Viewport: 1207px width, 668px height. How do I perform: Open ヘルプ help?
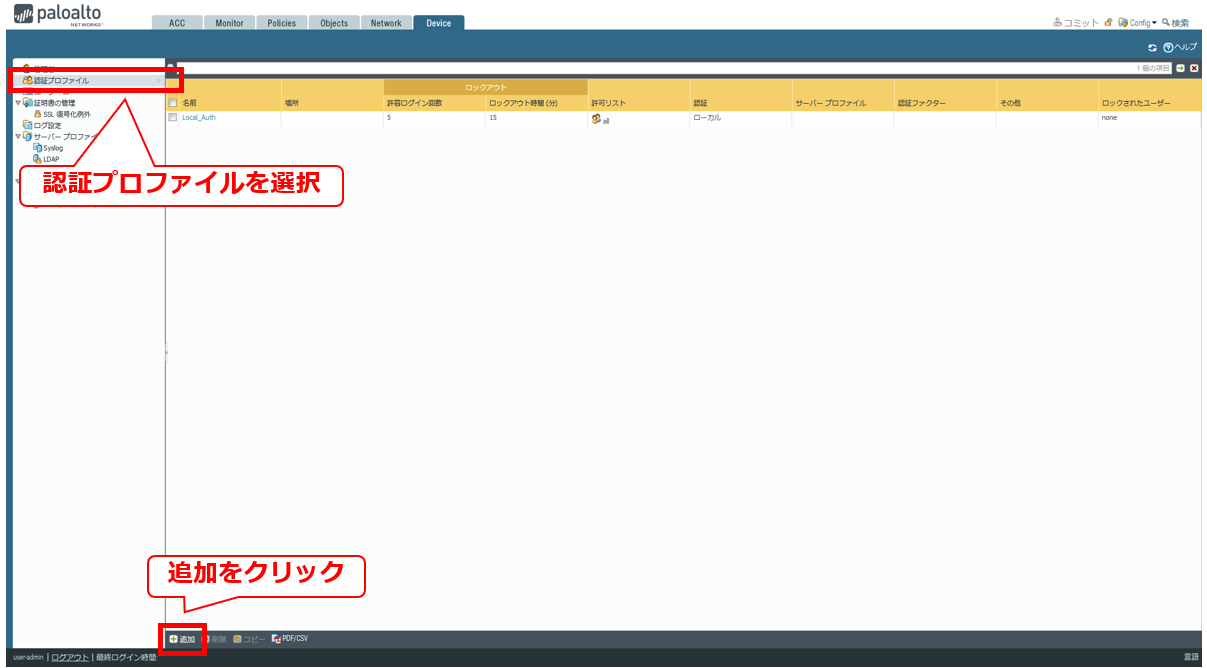click(1179, 47)
